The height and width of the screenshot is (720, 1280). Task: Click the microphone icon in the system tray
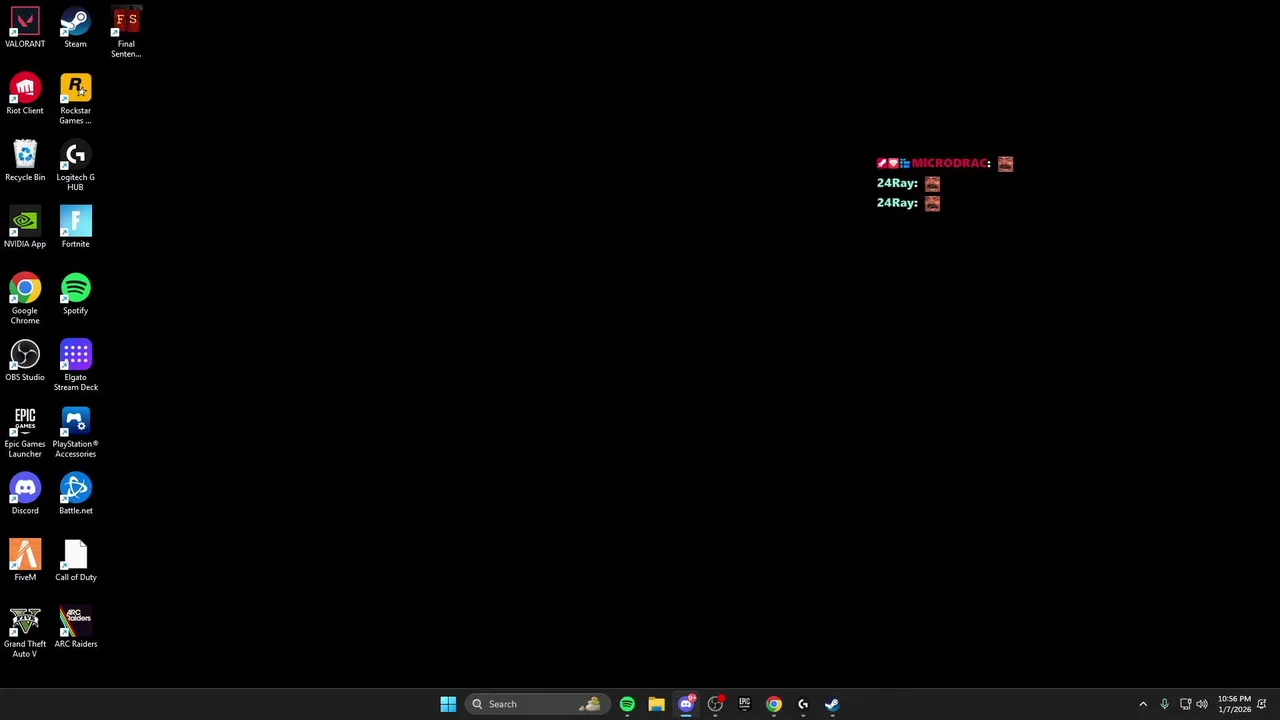point(1164,704)
